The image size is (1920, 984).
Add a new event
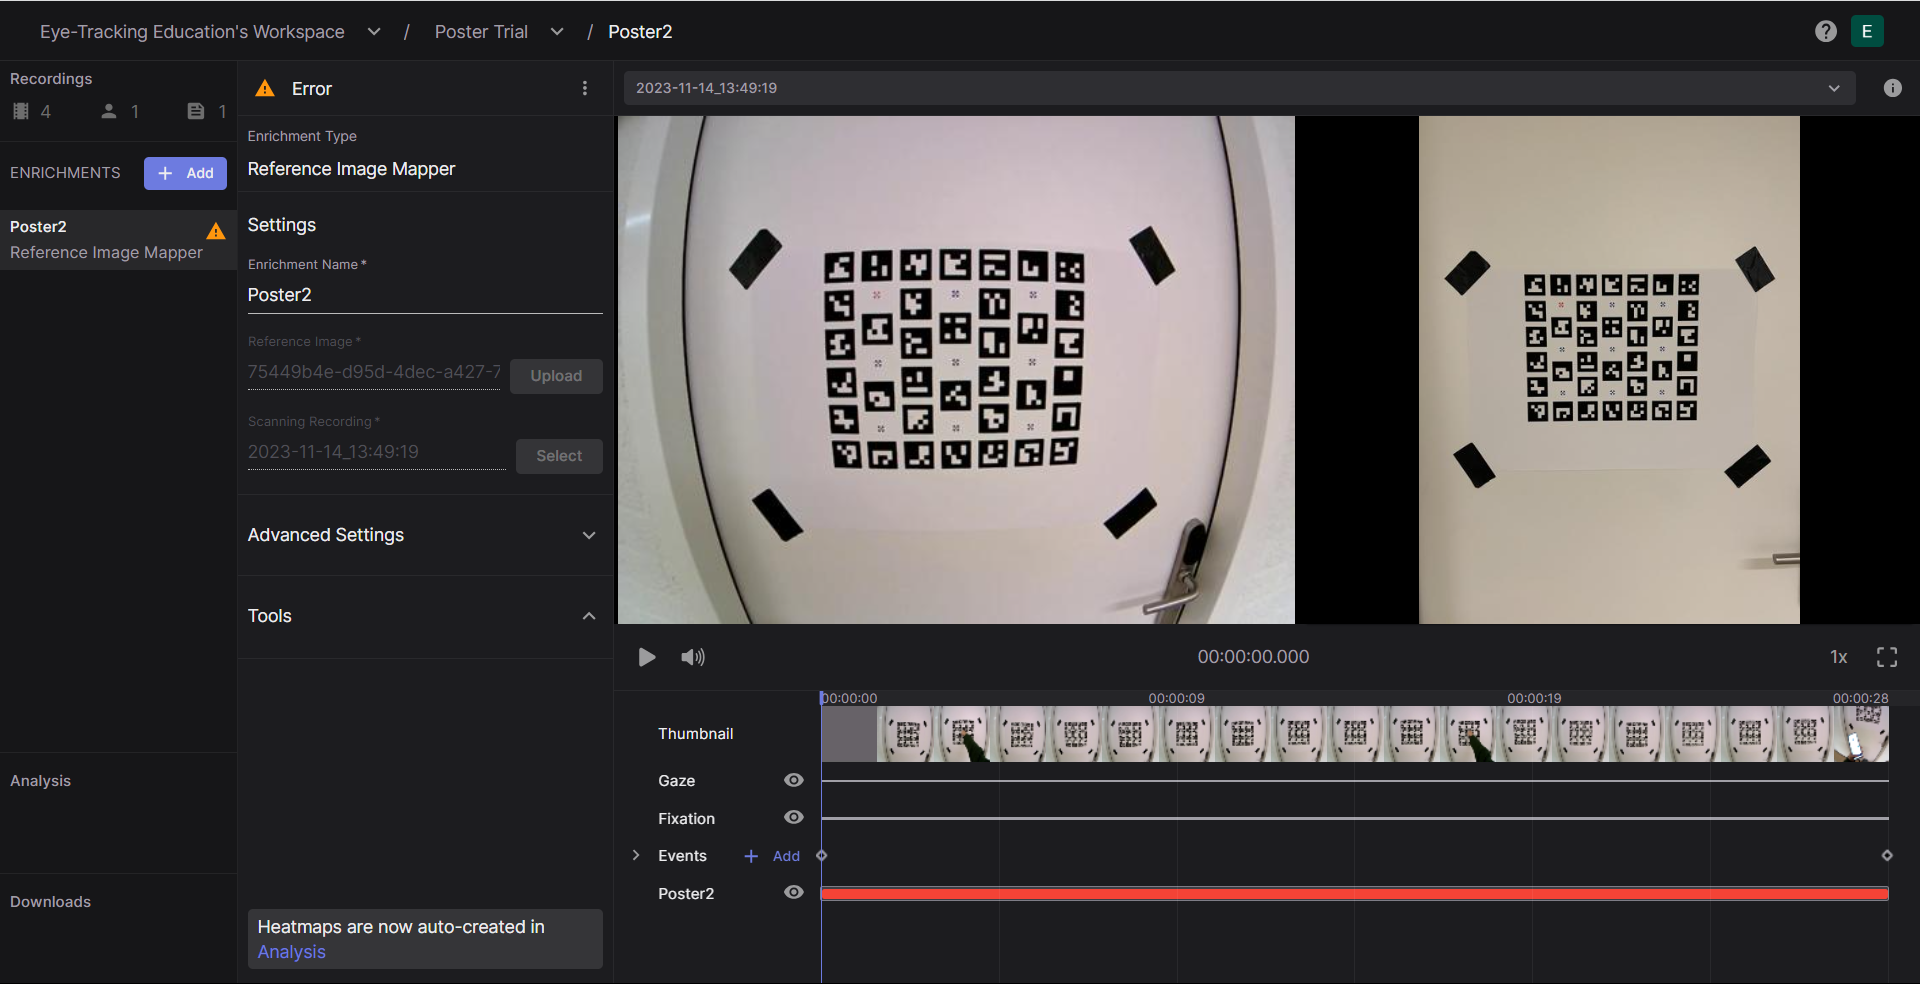tap(773, 856)
